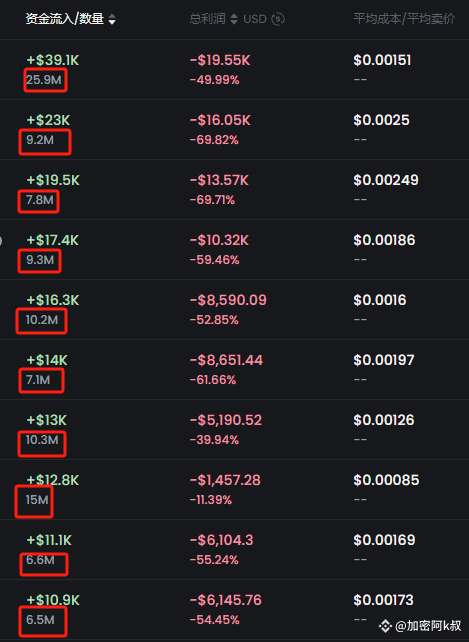Click the 总利润 column sort arrows
Image resolution: width=469 pixels, height=642 pixels.
click(234, 19)
